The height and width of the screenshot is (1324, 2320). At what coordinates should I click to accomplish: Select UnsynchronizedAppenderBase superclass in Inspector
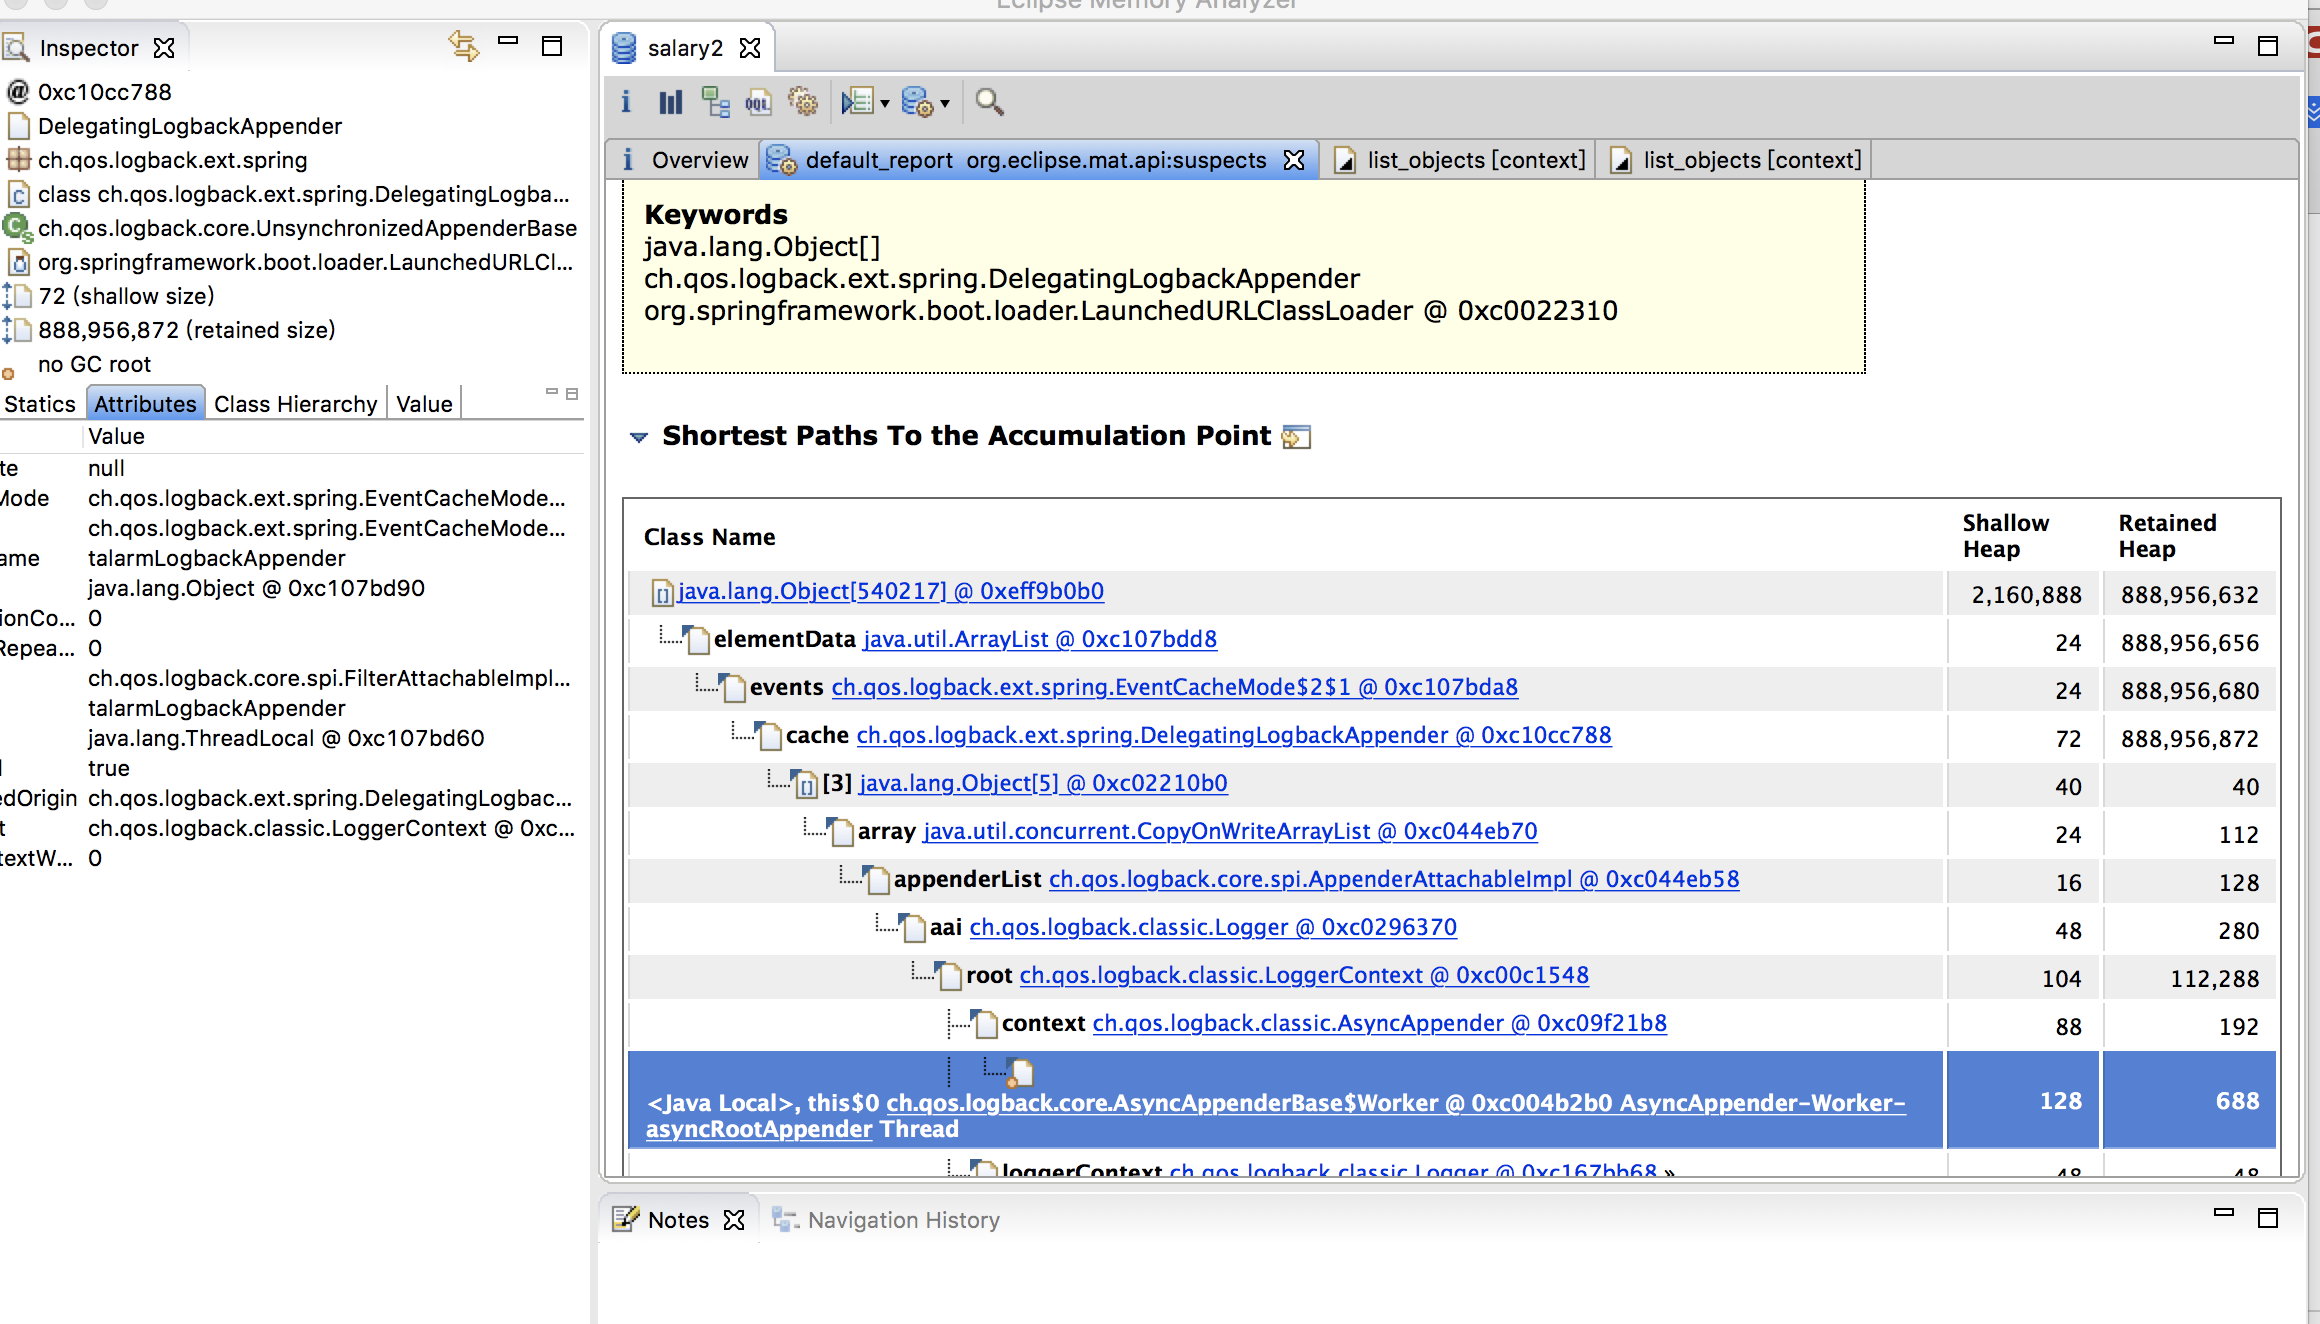coord(307,228)
